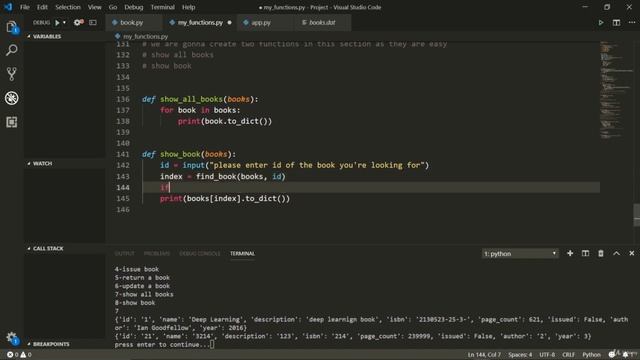Kill the terminal with trash icon
The height and width of the screenshot is (360, 640).
pyautogui.click(x=601, y=253)
